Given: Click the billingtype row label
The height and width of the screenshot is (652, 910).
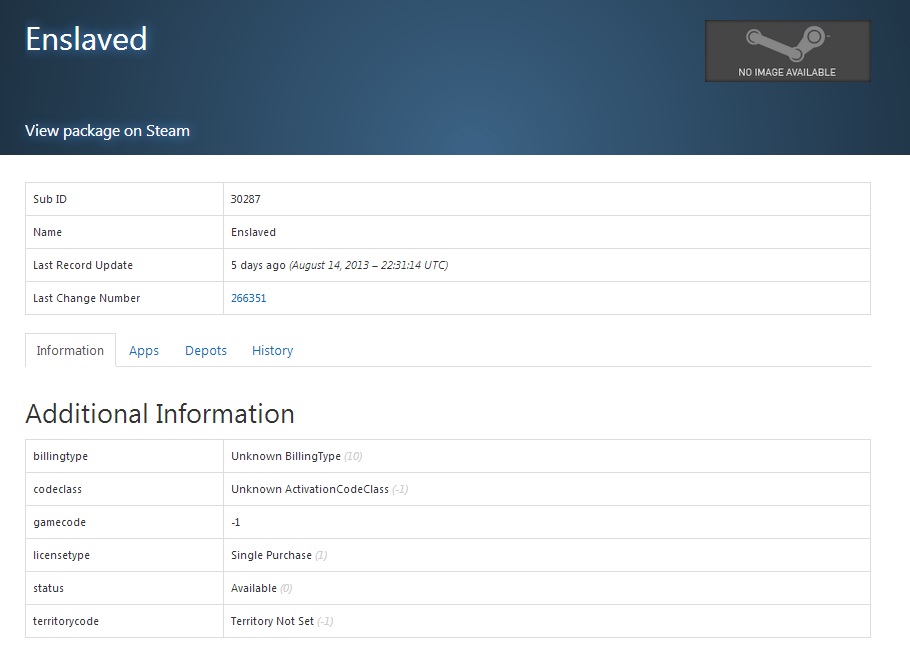Looking at the screenshot, I should pyautogui.click(x=61, y=456).
